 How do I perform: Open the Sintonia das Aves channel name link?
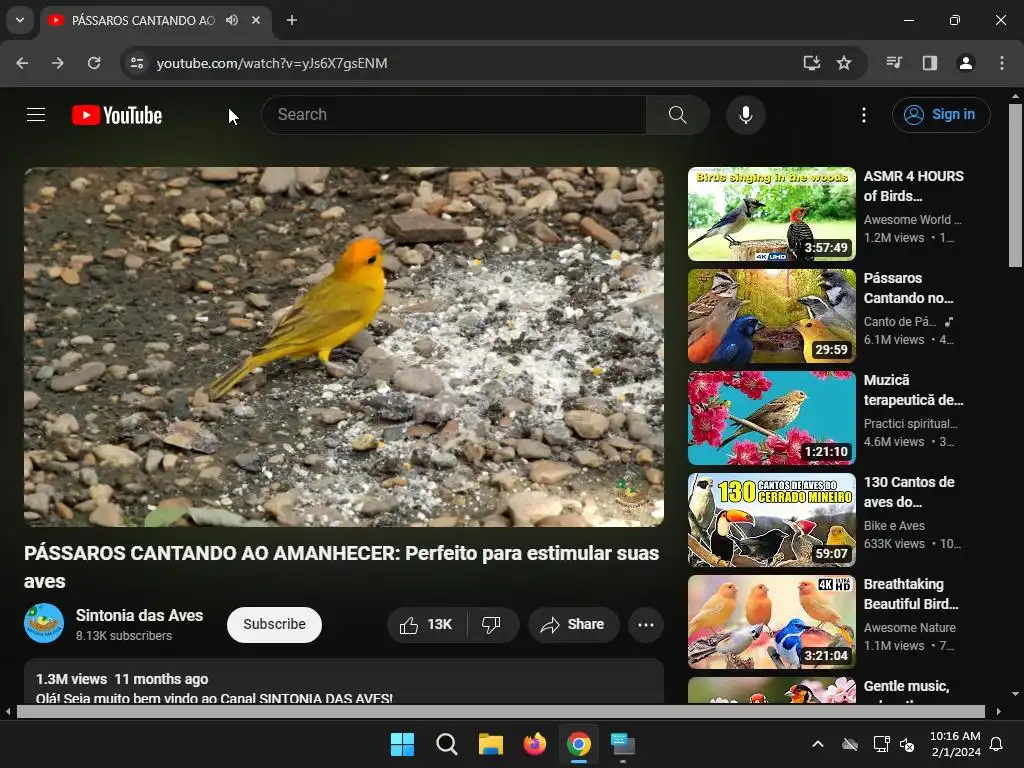(x=139, y=615)
